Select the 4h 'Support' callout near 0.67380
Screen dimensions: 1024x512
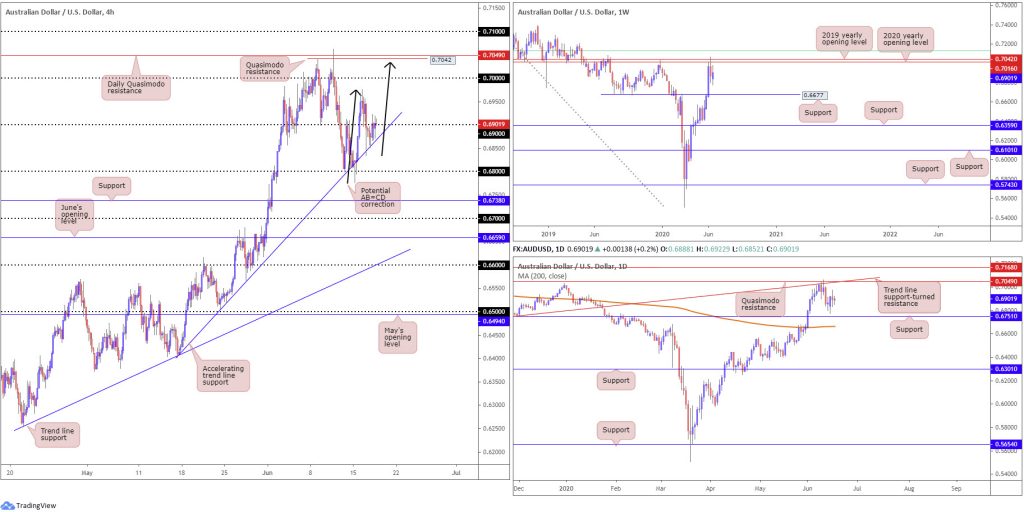[x=111, y=185]
